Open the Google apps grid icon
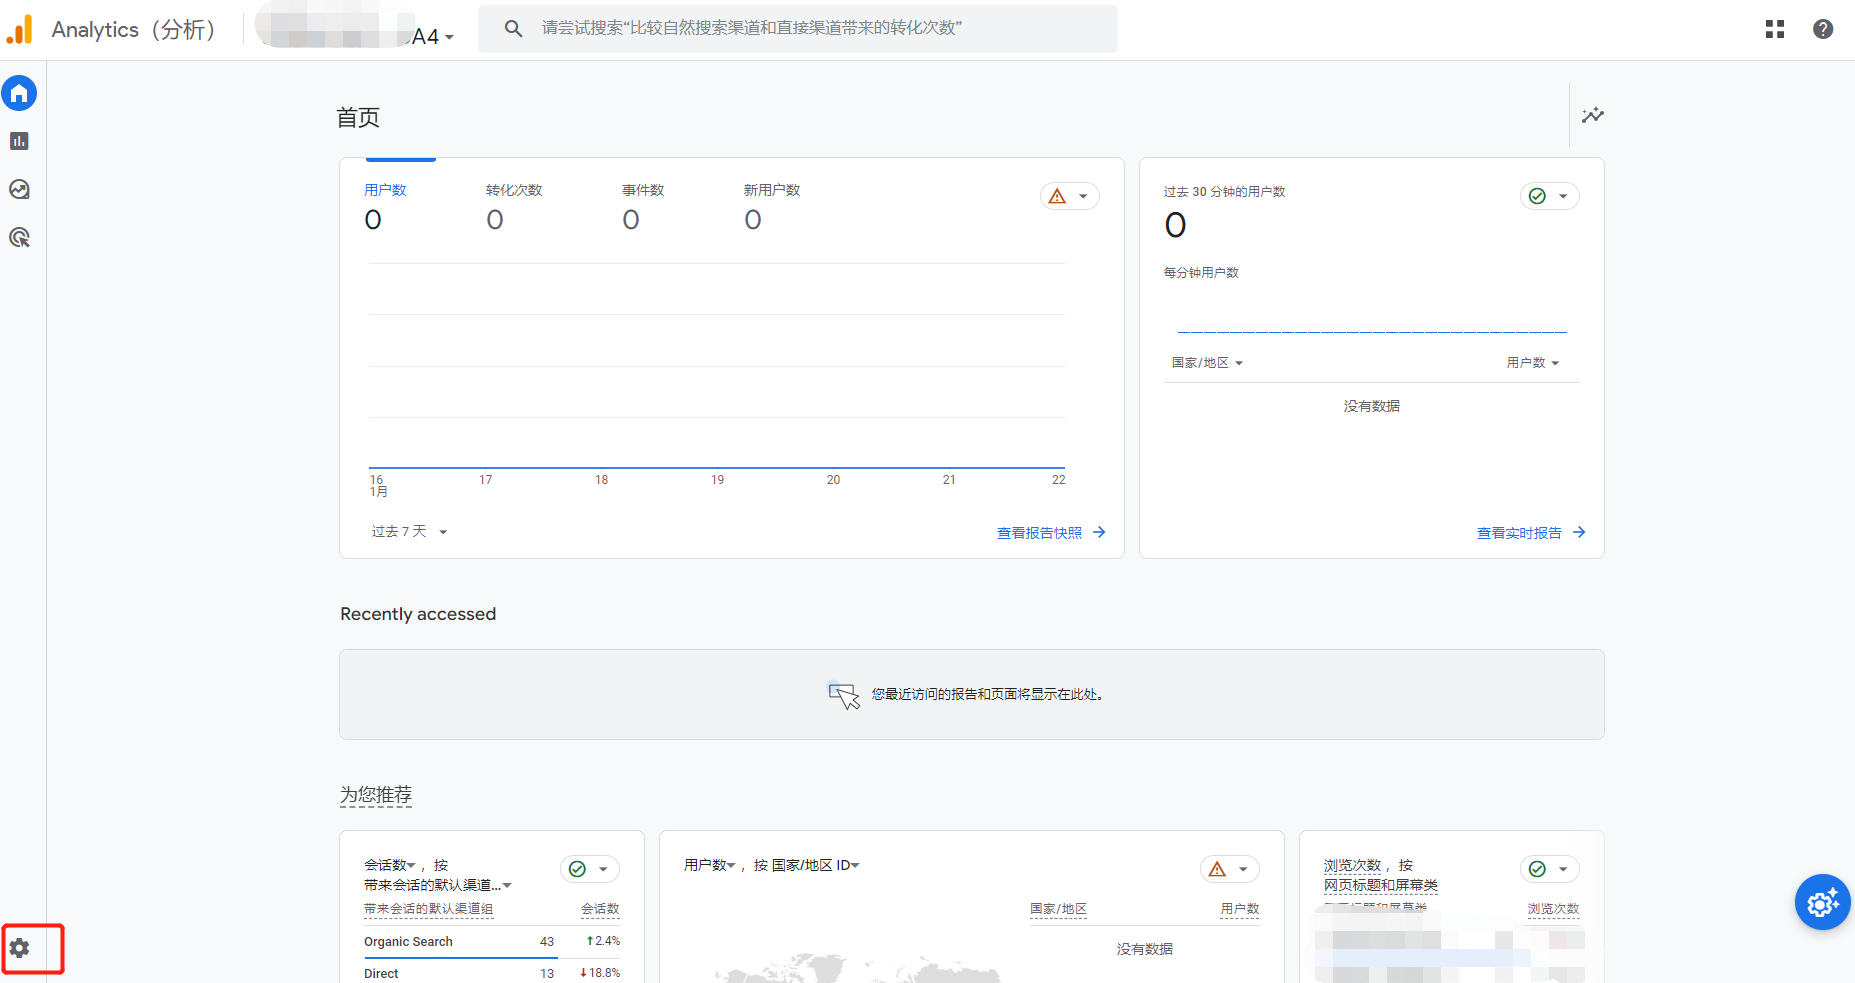The height and width of the screenshot is (983, 1855). point(1775,29)
